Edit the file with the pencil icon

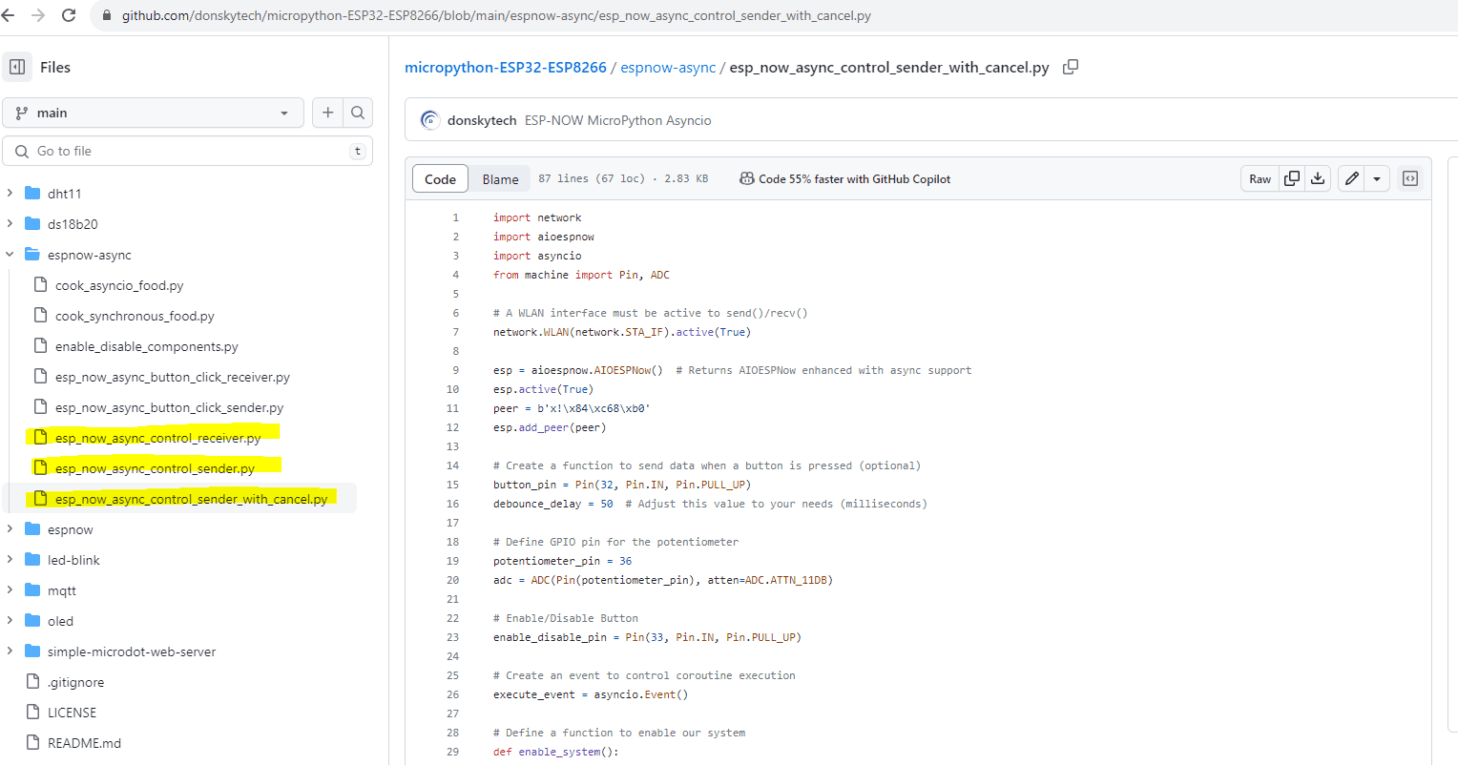[x=1351, y=178]
